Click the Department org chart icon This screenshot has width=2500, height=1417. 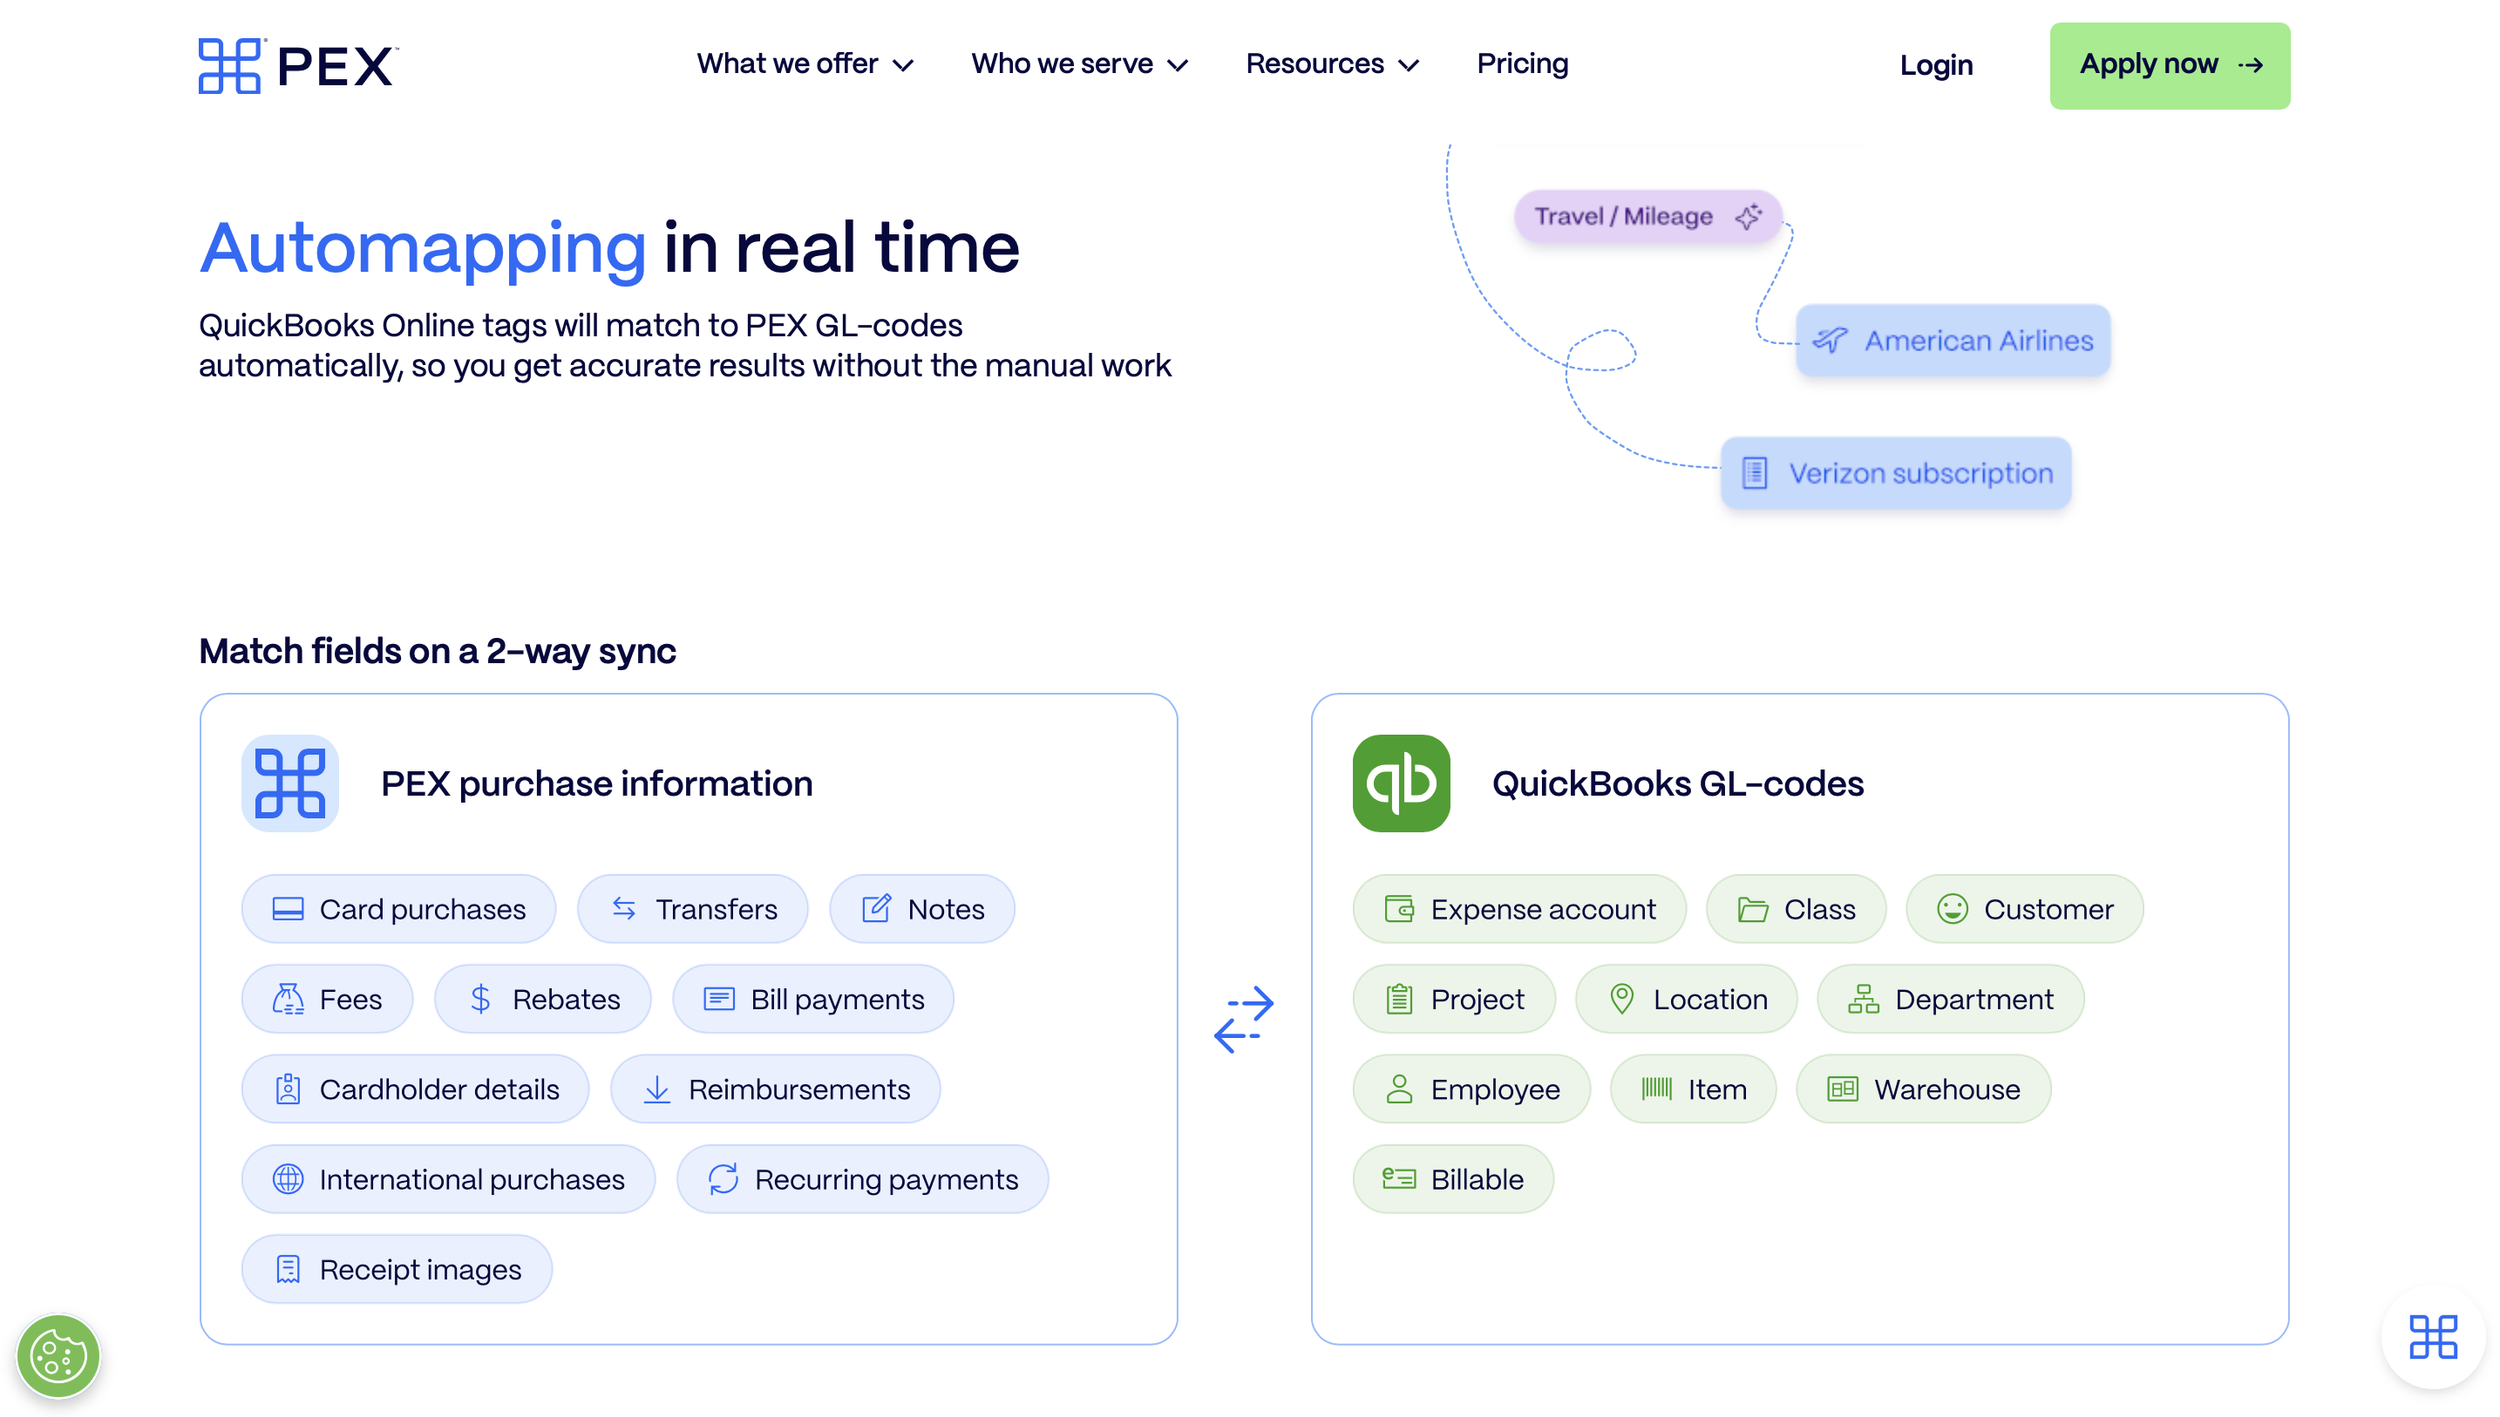[x=1863, y=999]
